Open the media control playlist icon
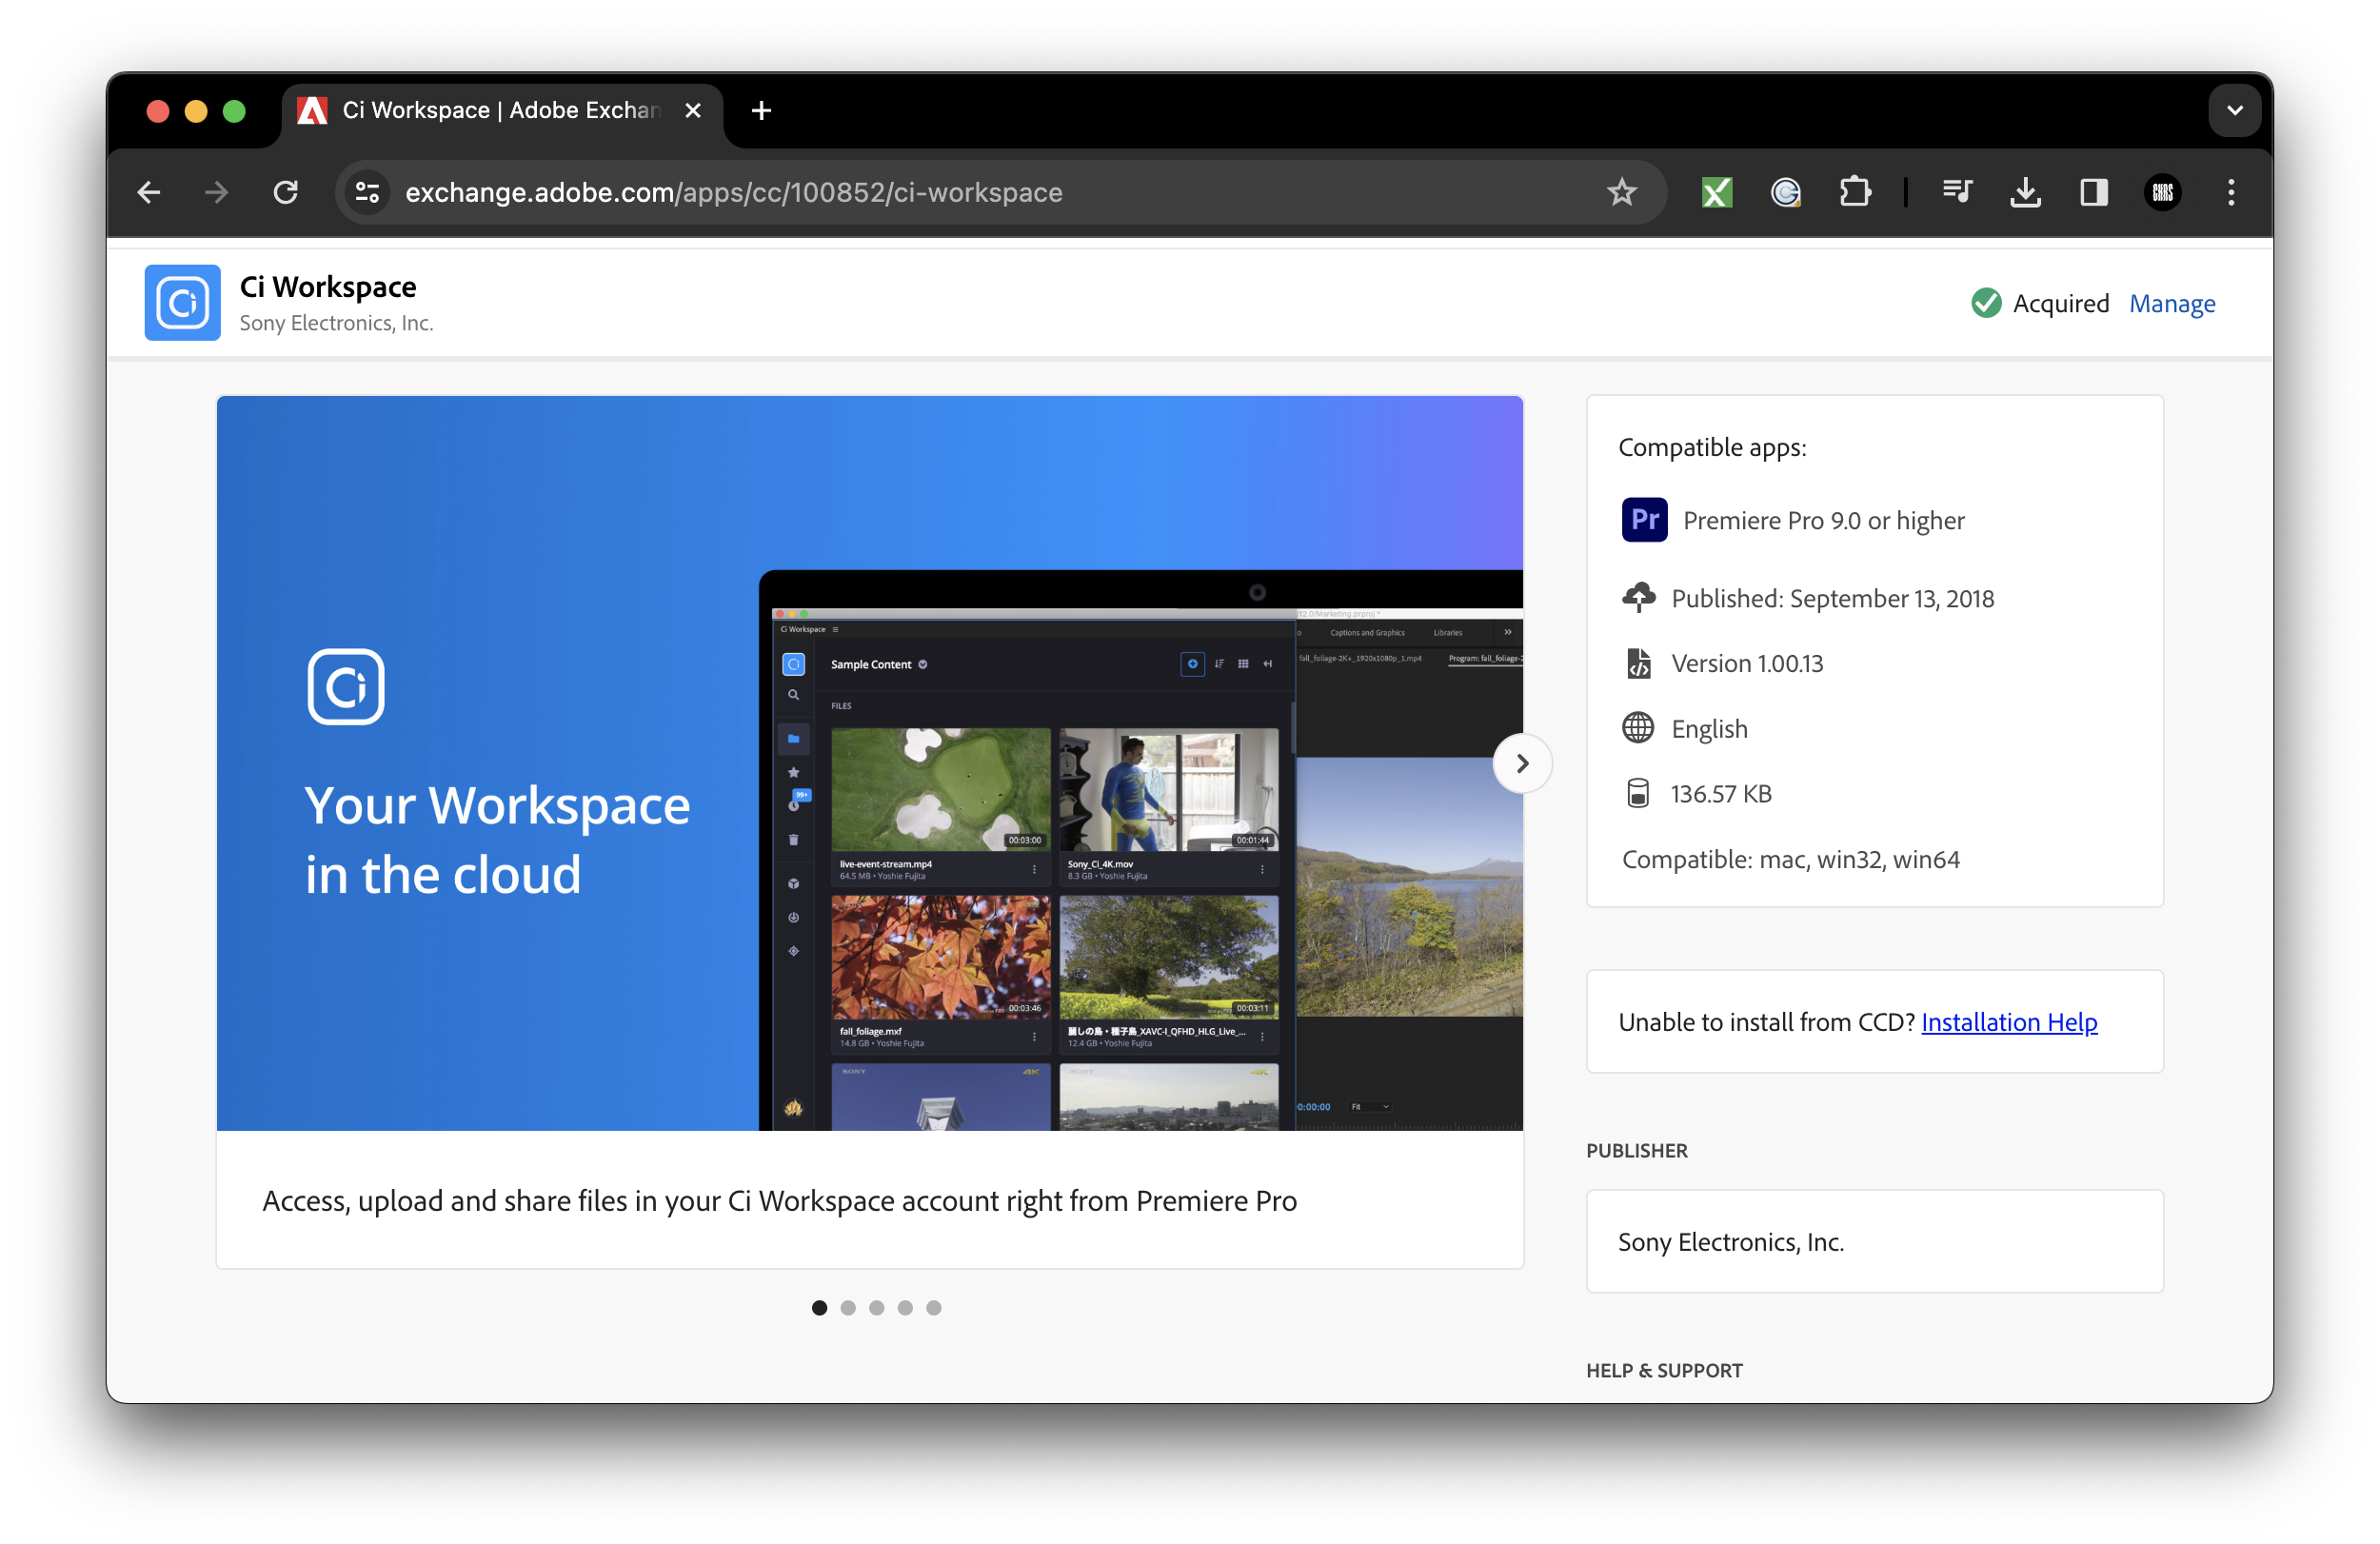This screenshot has width=2380, height=1544. [x=1956, y=192]
